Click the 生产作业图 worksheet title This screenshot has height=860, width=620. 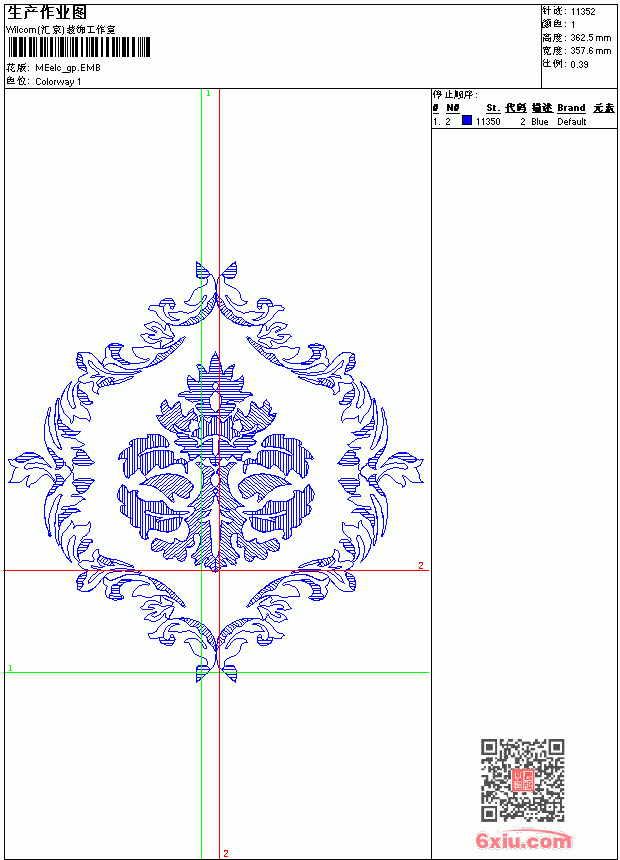coord(47,13)
